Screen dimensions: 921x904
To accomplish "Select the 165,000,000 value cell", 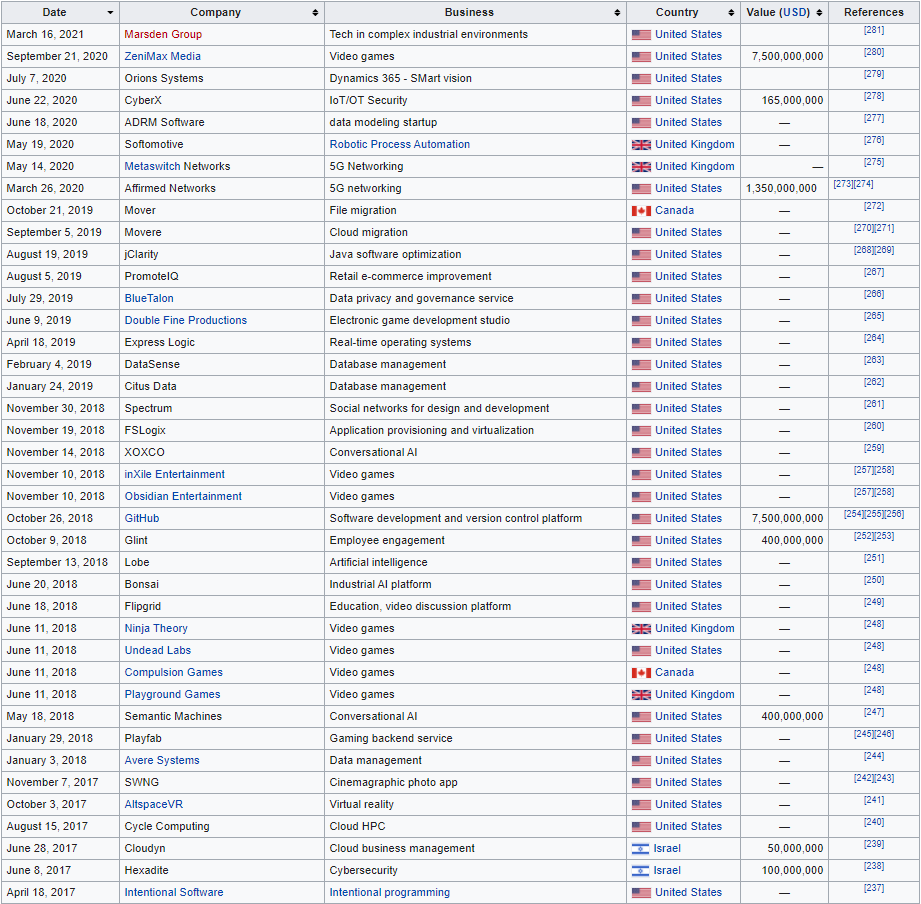I will [784, 100].
